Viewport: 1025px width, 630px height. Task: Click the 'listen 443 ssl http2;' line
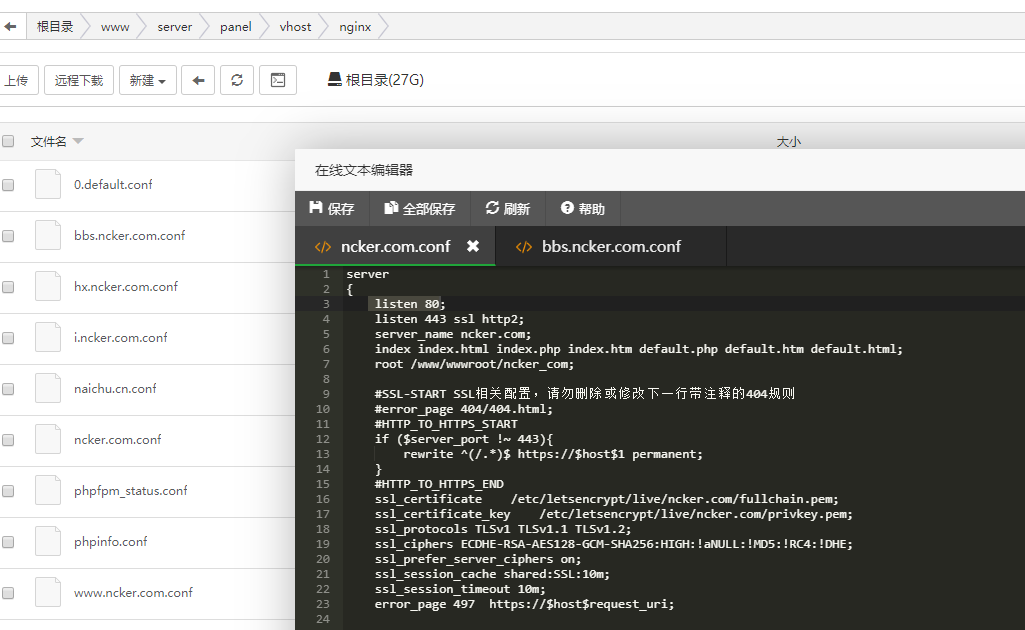pos(449,319)
